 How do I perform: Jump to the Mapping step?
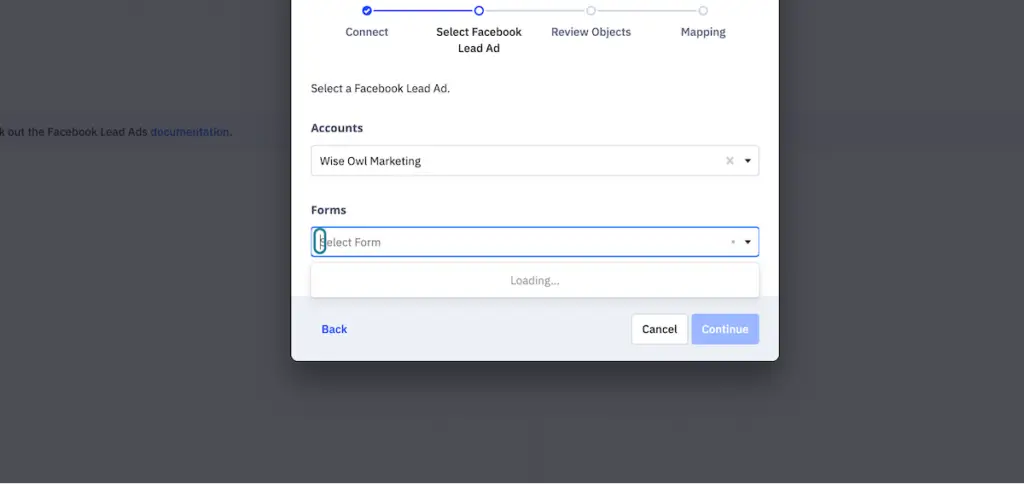point(703,32)
